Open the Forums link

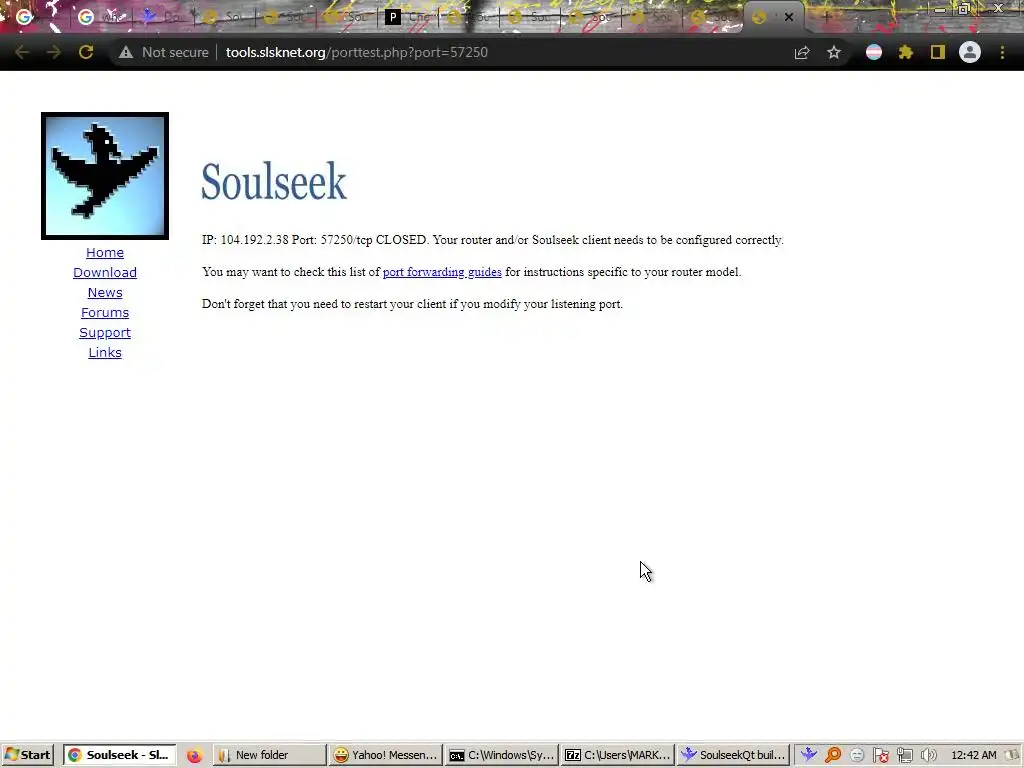(105, 312)
